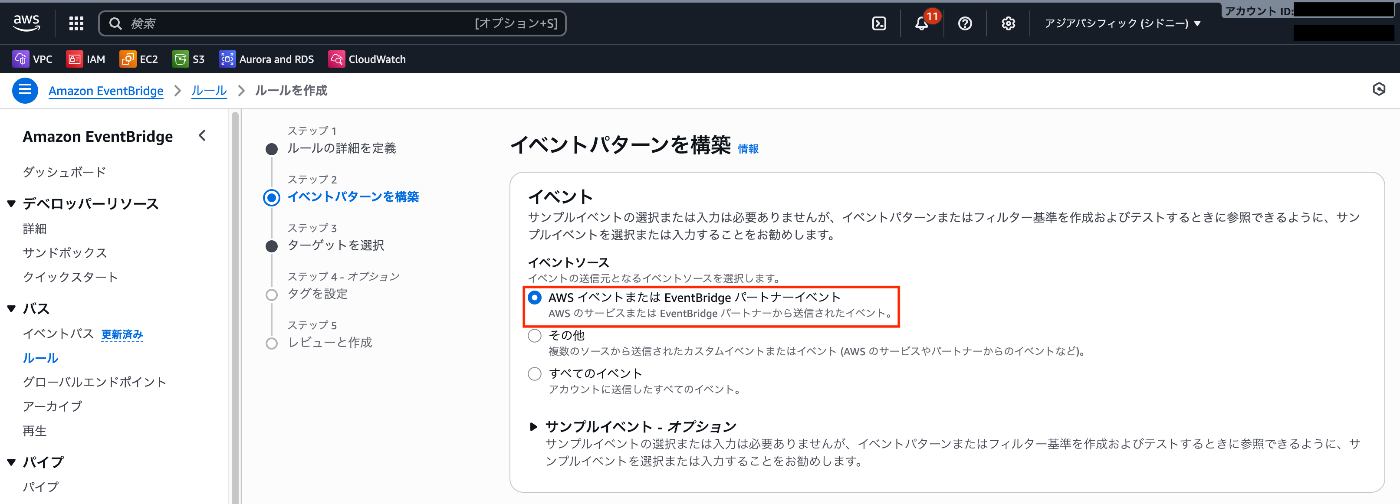
Task: Open the services grid menu icon
Action: [x=76, y=23]
